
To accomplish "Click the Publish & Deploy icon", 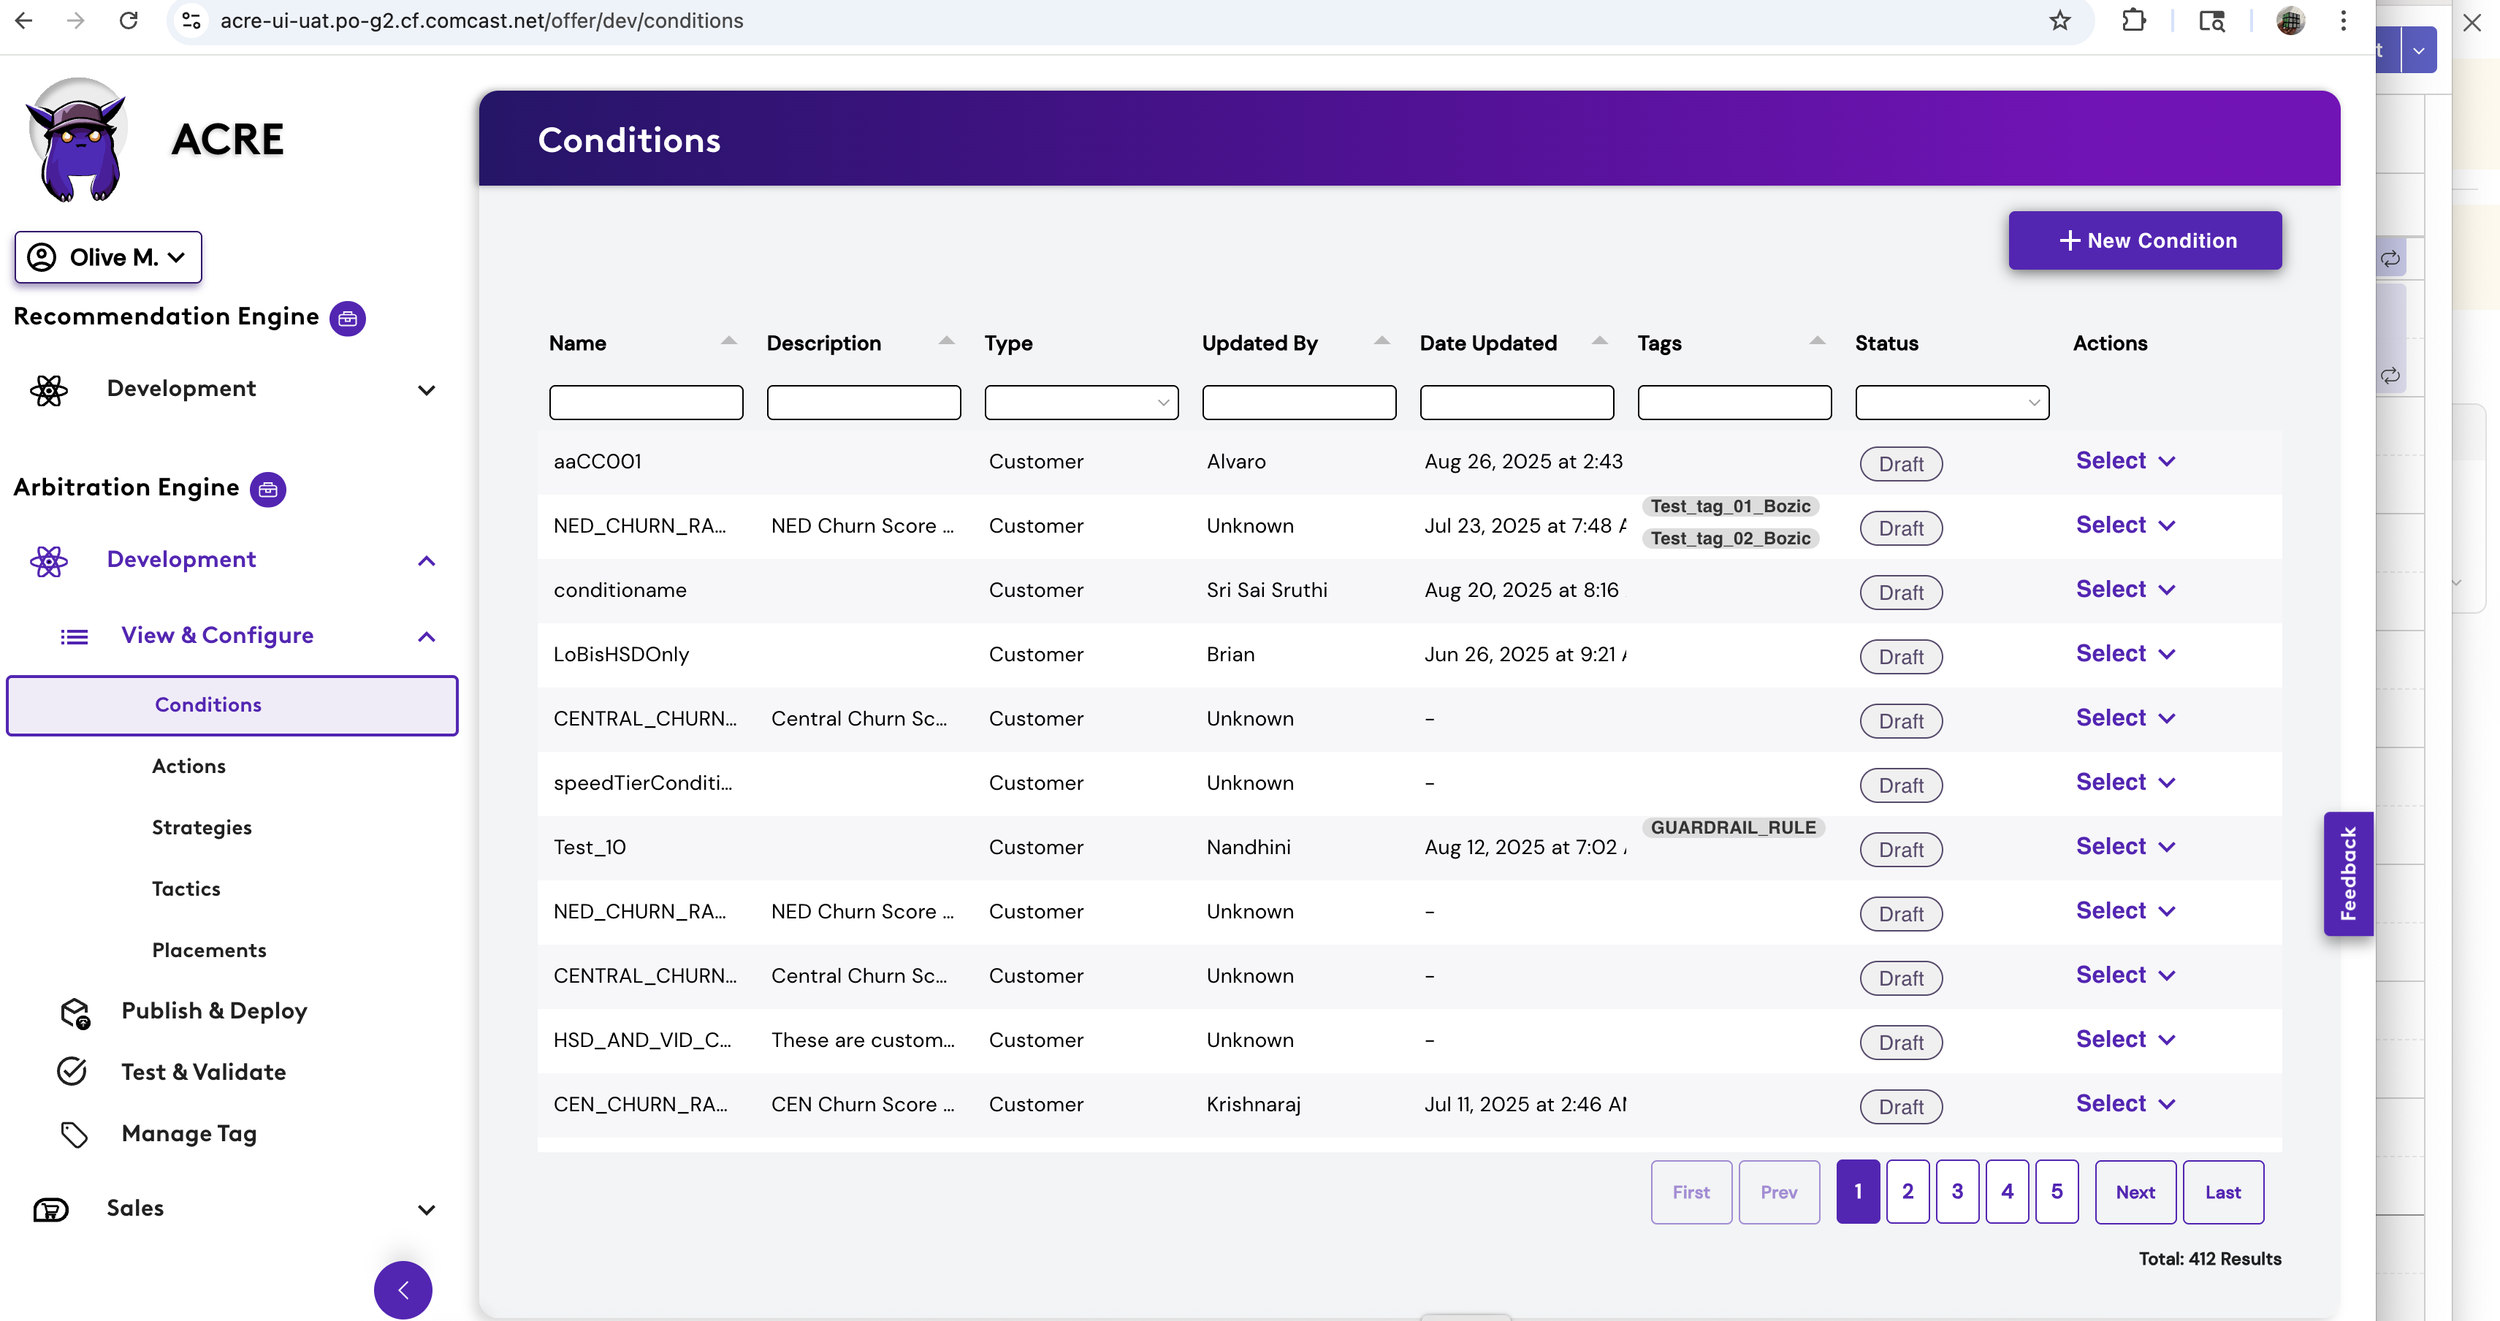I will [75, 1012].
